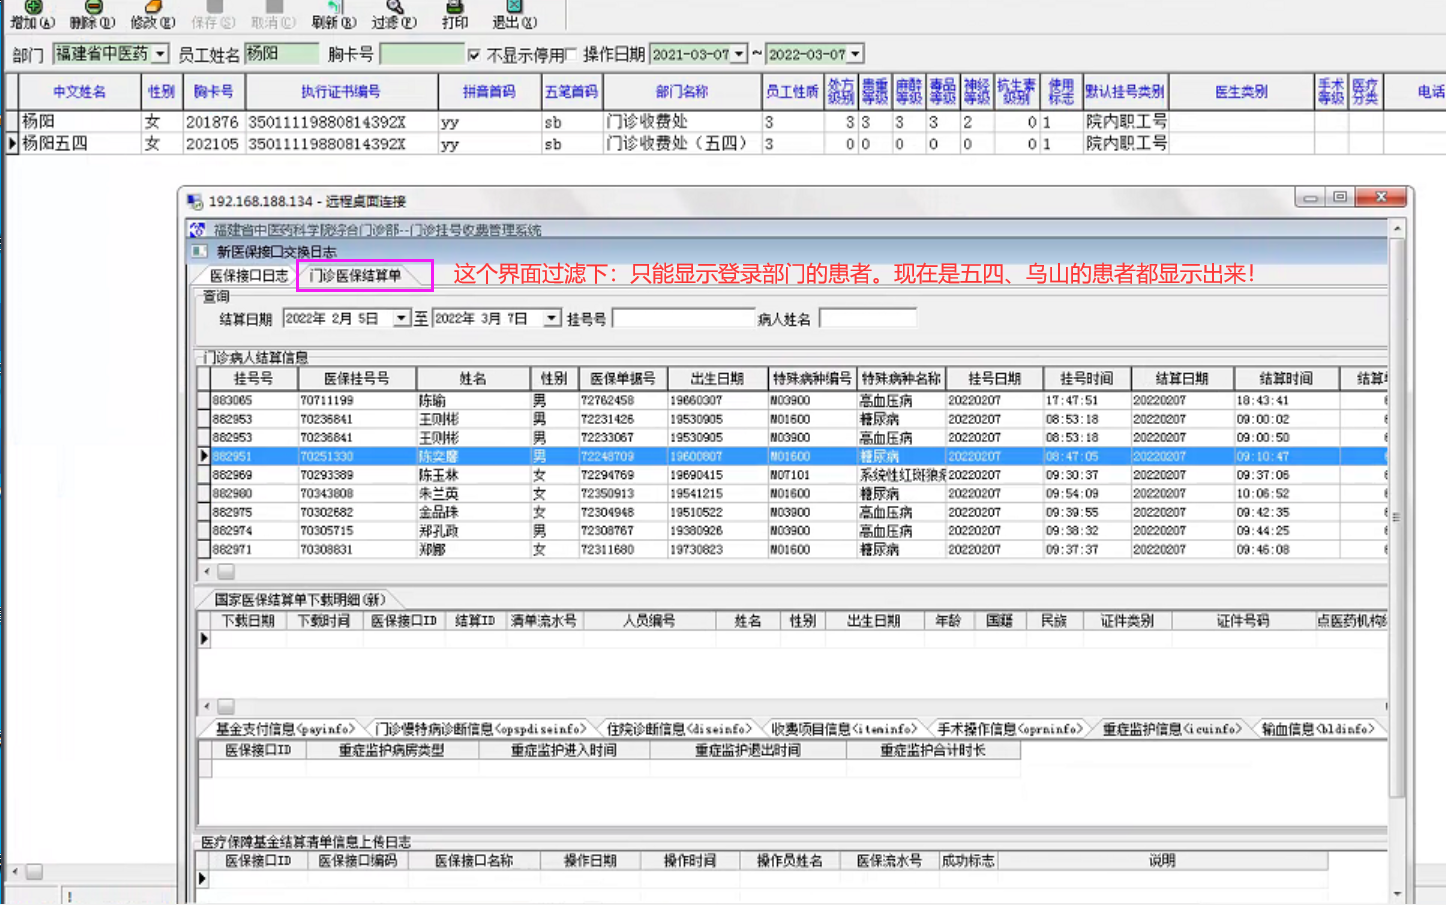Click the 取消 (Cancel) toolbar icon
This screenshot has width=1446, height=905.
pos(274,7)
